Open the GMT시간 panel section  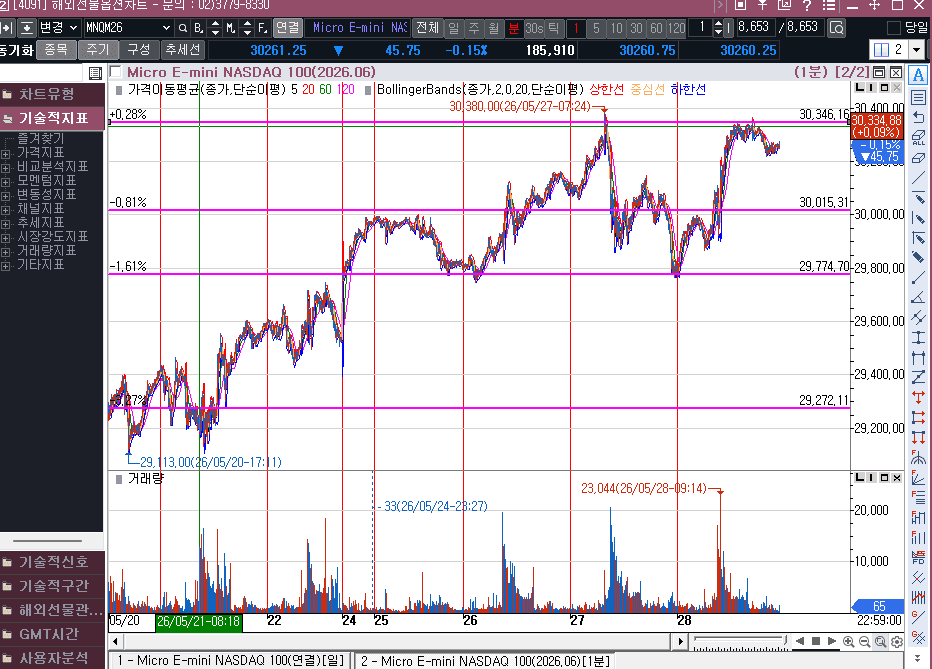(x=52, y=634)
